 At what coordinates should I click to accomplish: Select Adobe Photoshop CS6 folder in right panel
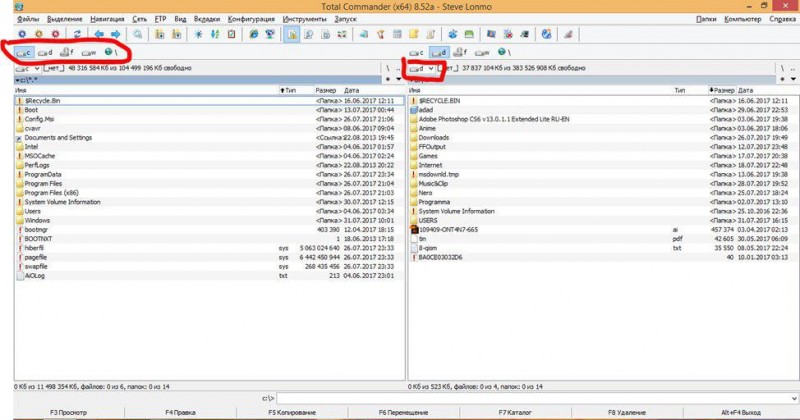click(603, 119)
